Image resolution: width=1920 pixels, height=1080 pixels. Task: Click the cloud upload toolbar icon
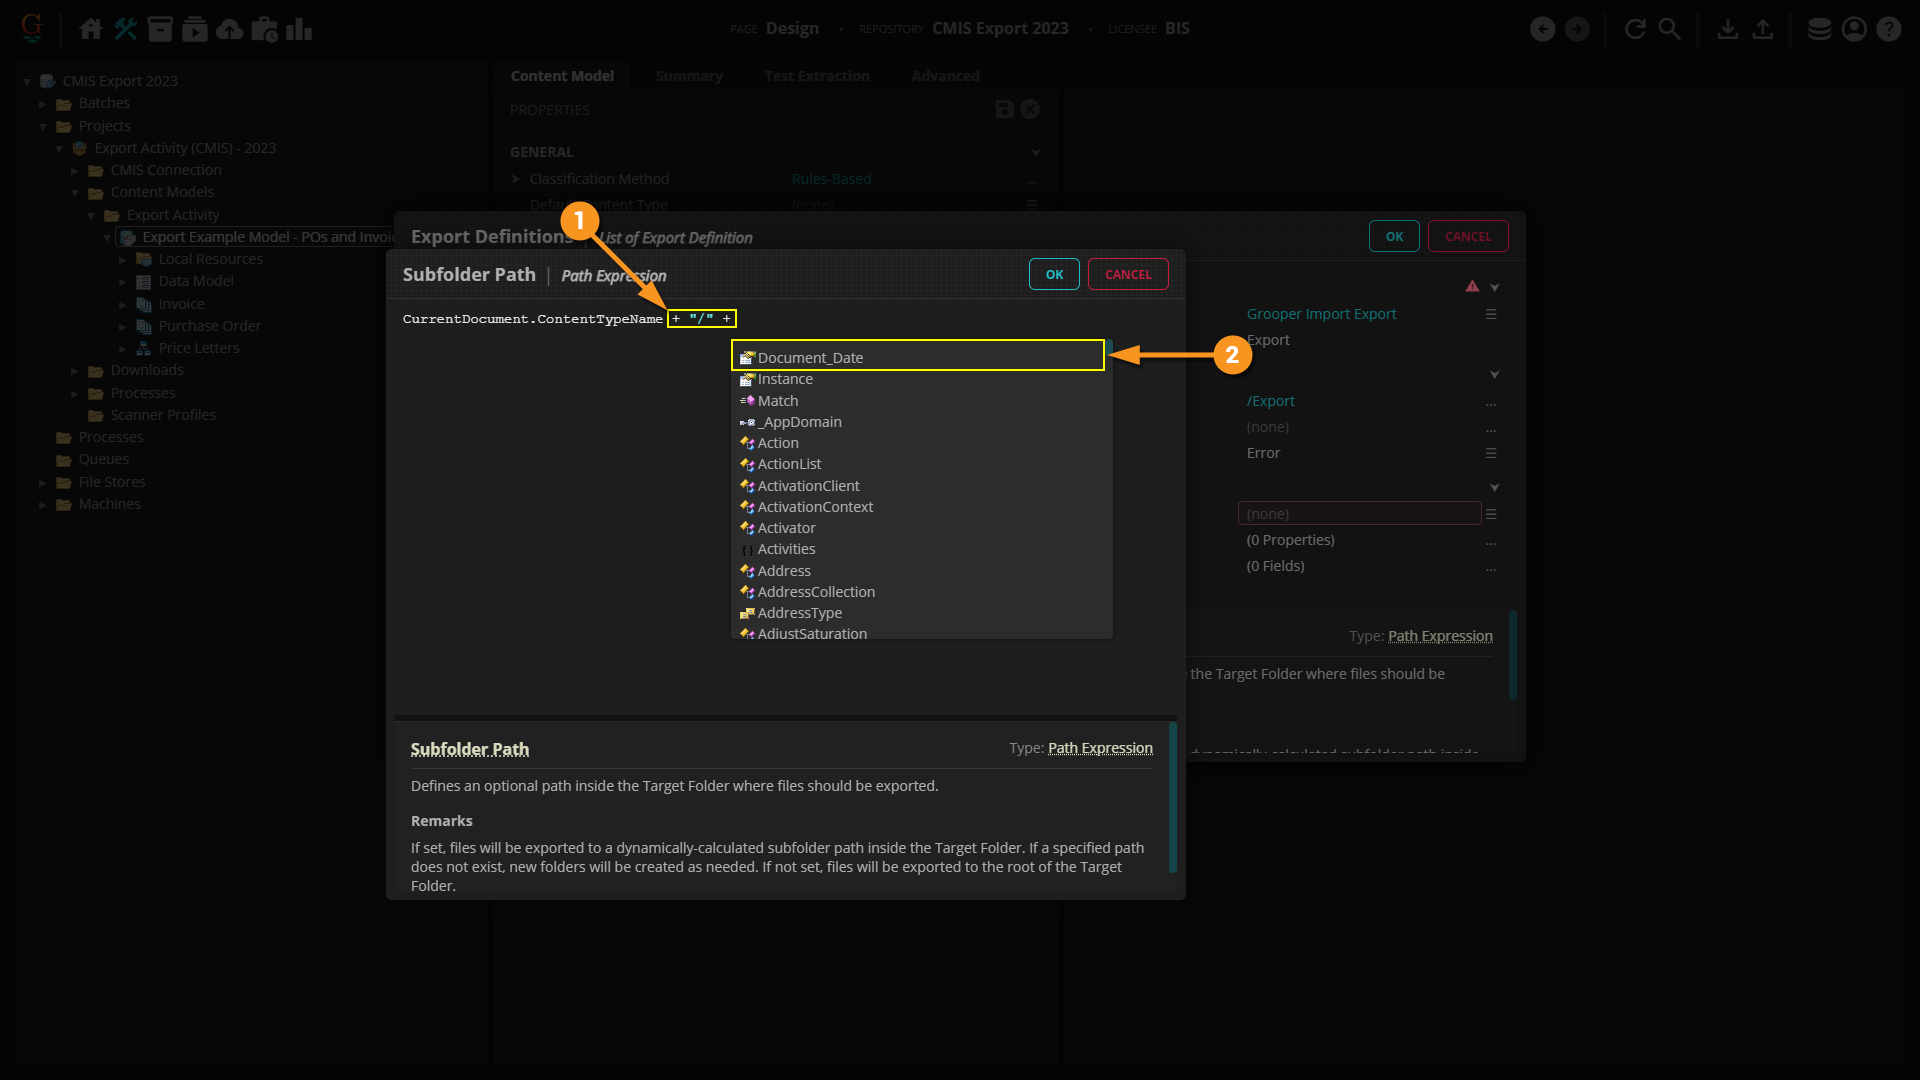coord(229,29)
